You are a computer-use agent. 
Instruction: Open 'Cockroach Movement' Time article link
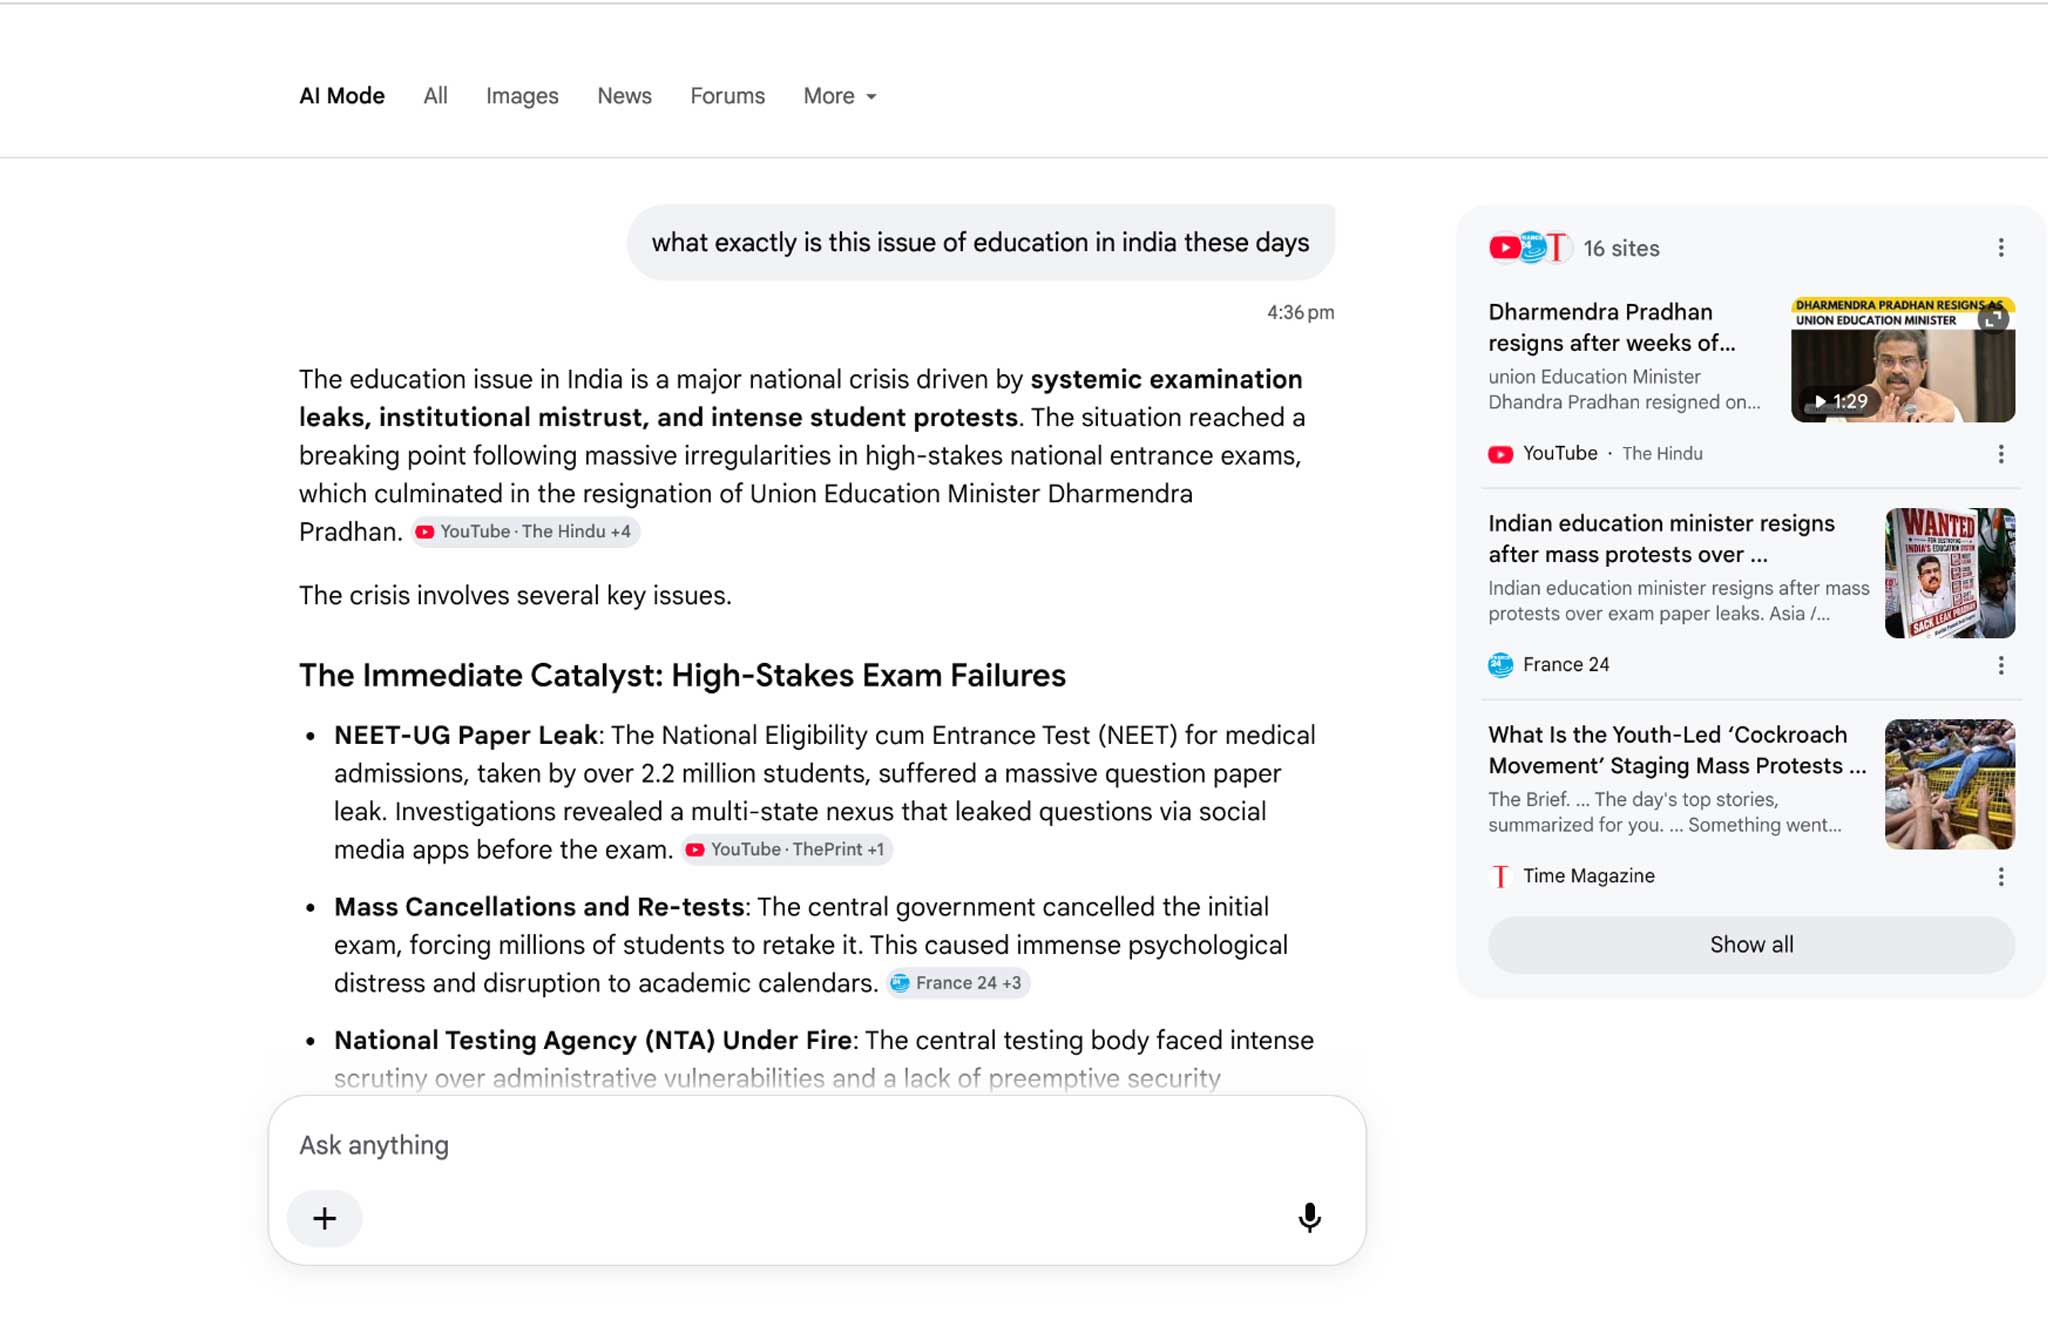(1677, 750)
